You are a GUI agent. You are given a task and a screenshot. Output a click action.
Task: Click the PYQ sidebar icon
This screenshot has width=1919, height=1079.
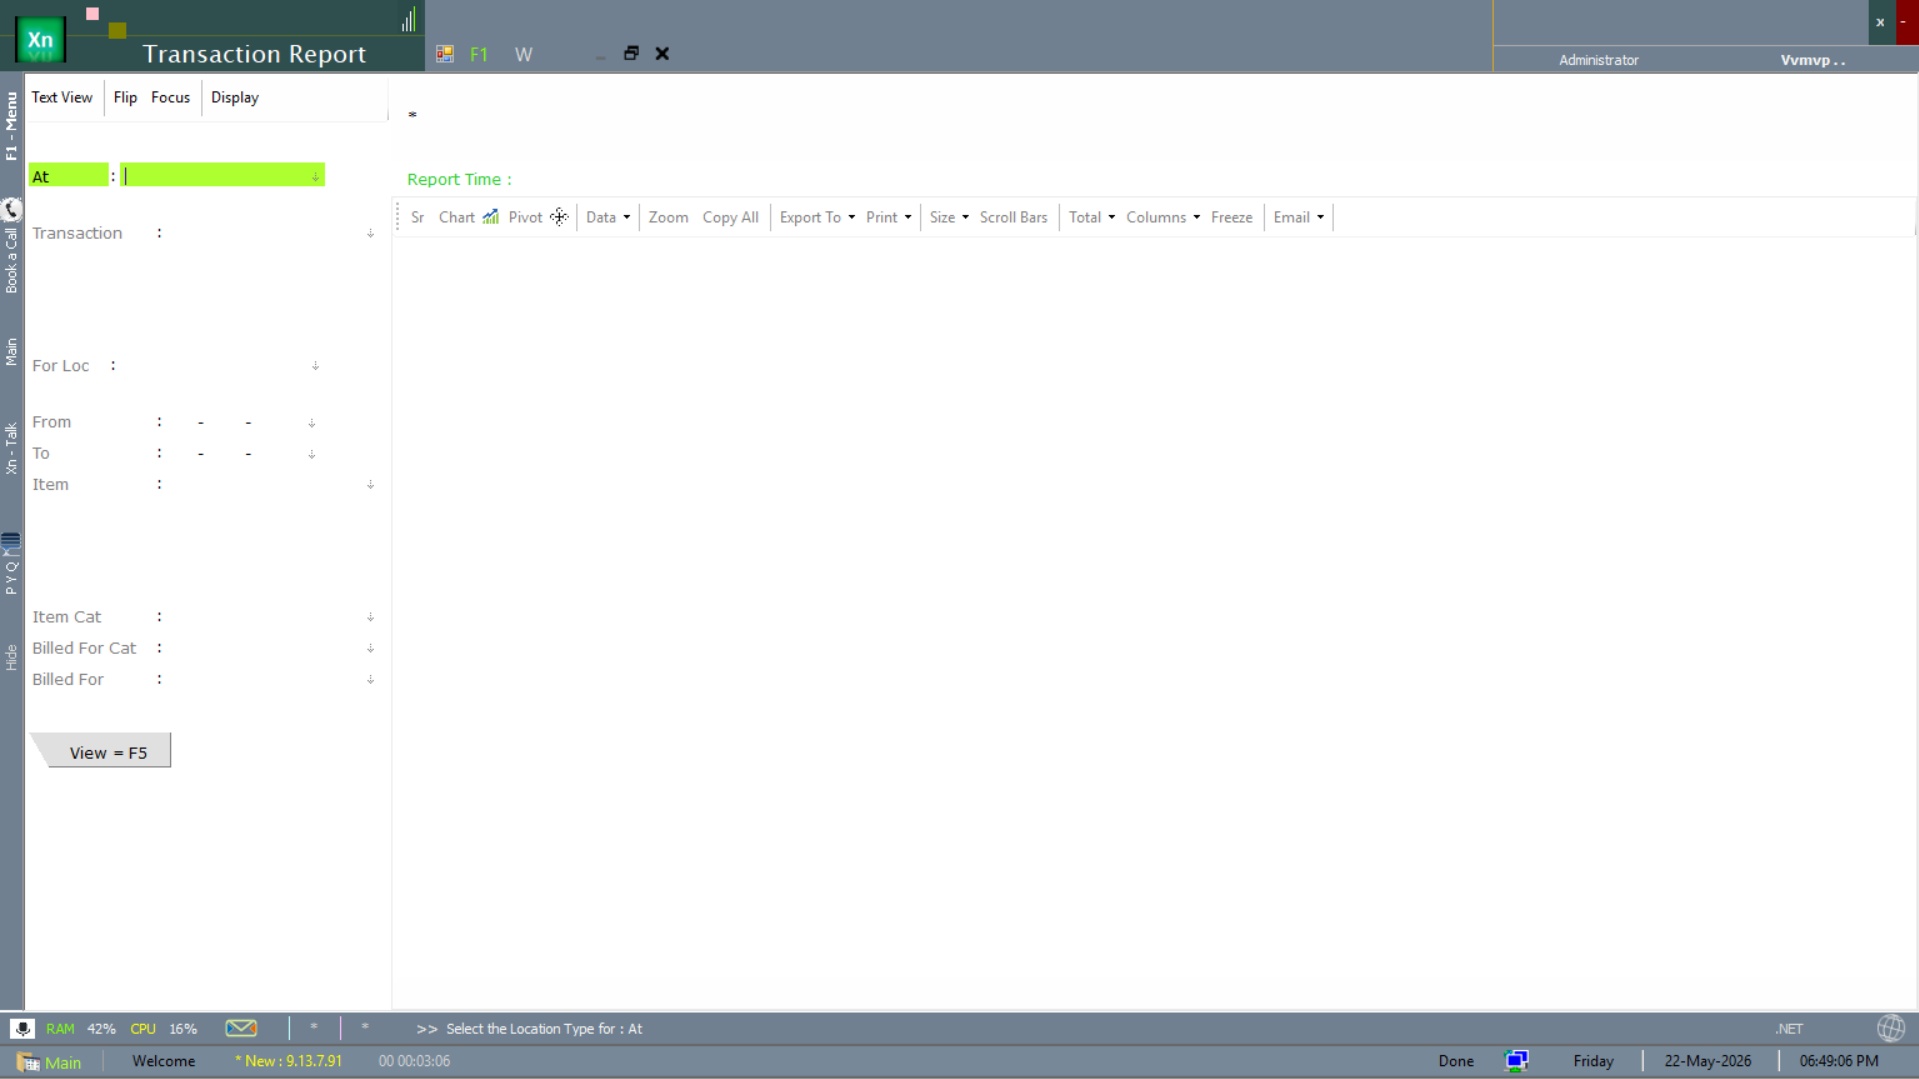pyautogui.click(x=11, y=543)
